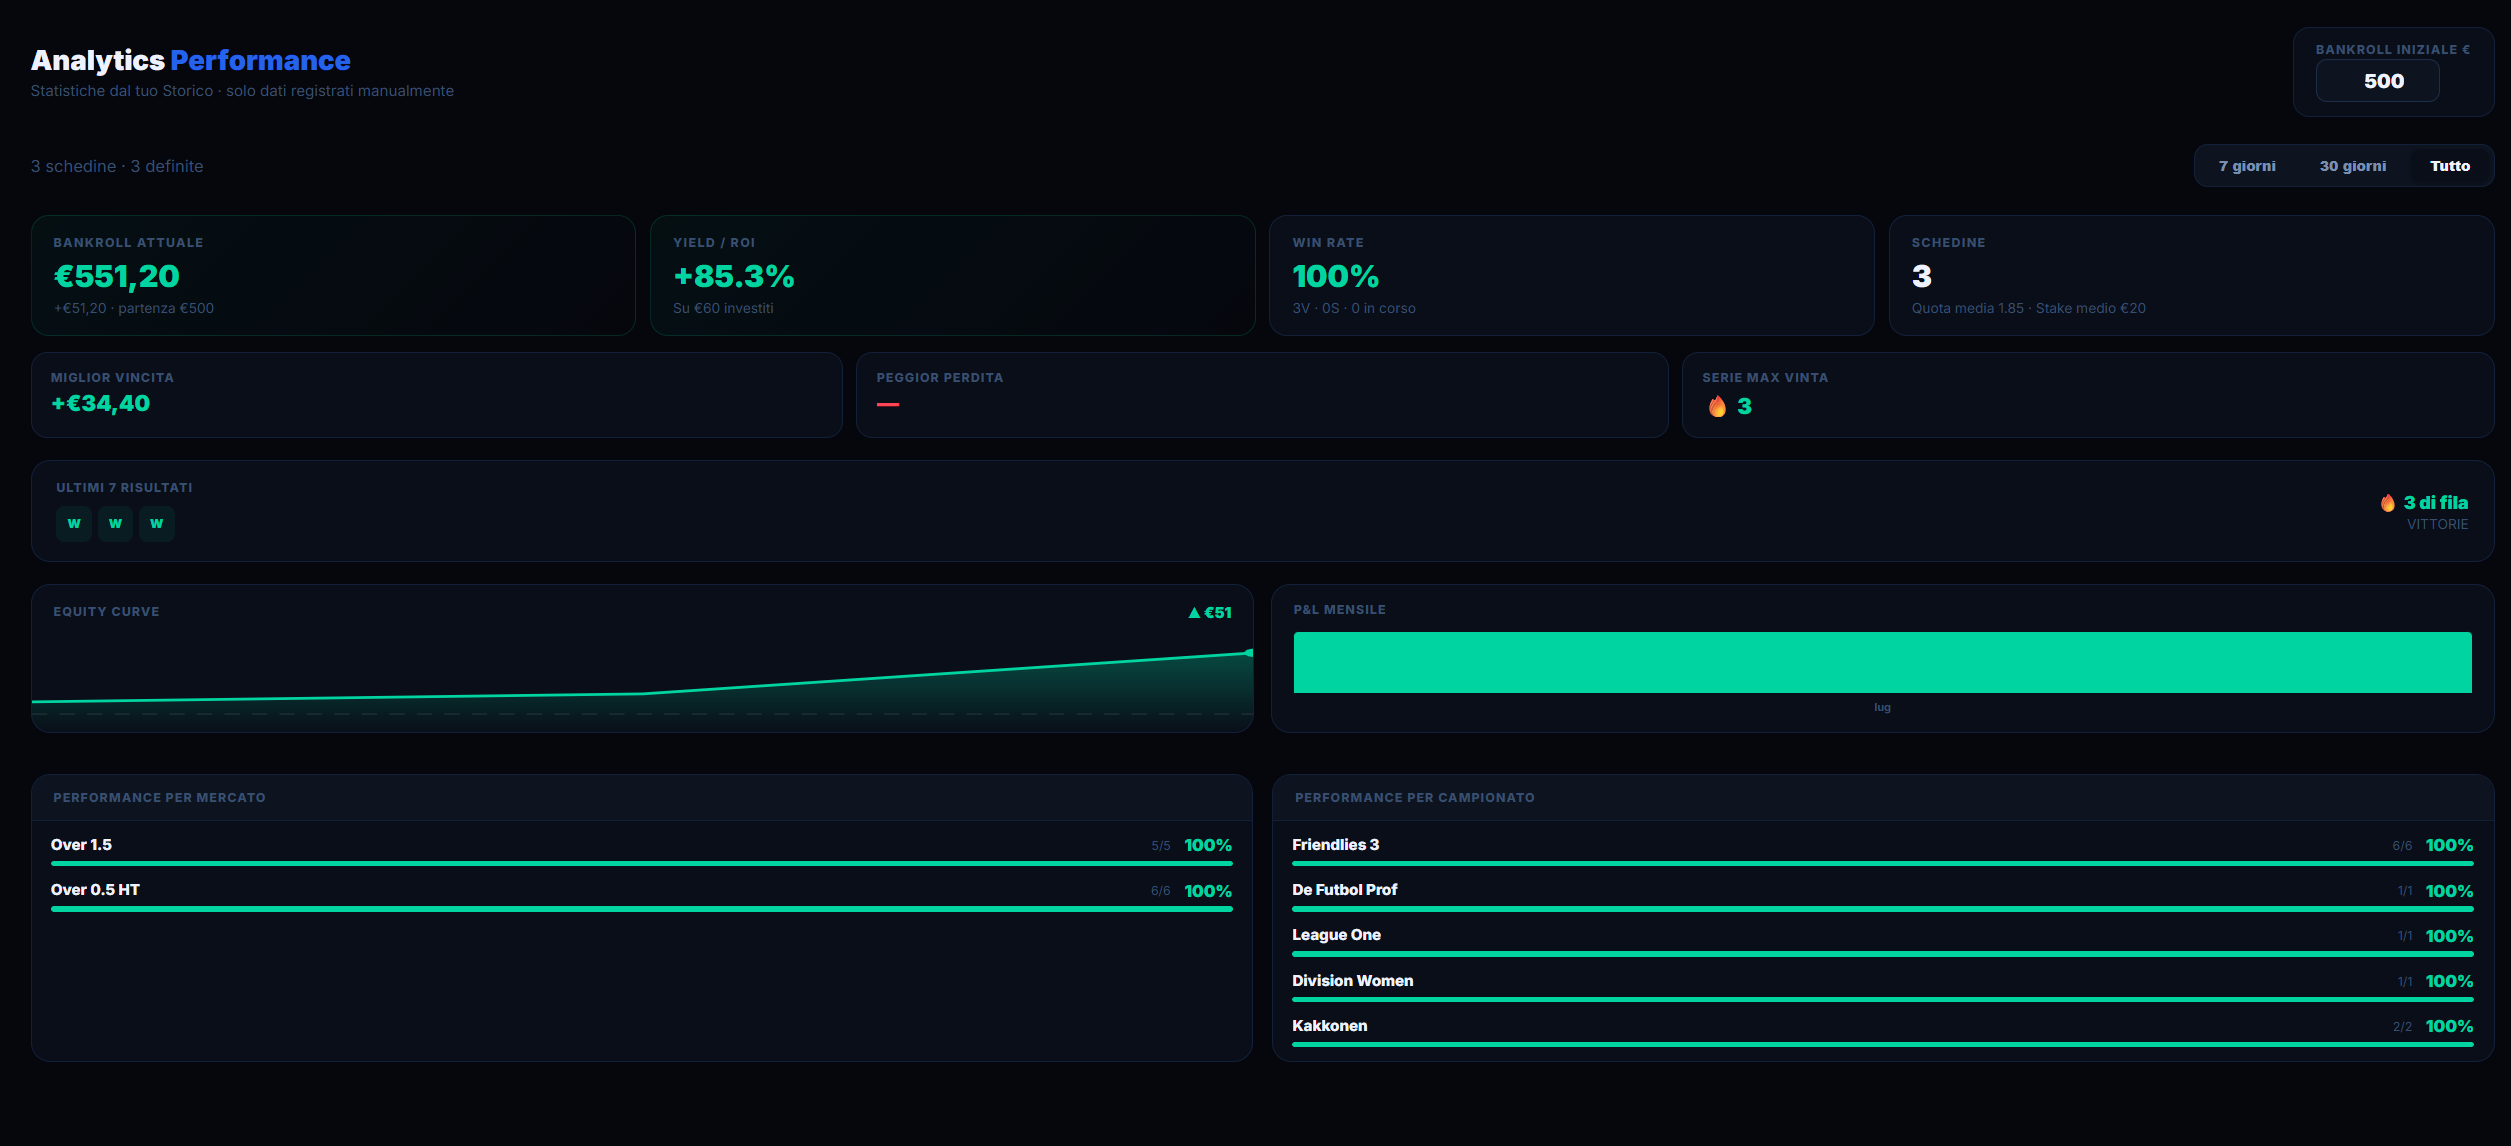This screenshot has height=1146, width=2511.
Task: Click the +85.3% yield value
Action: (x=734, y=276)
